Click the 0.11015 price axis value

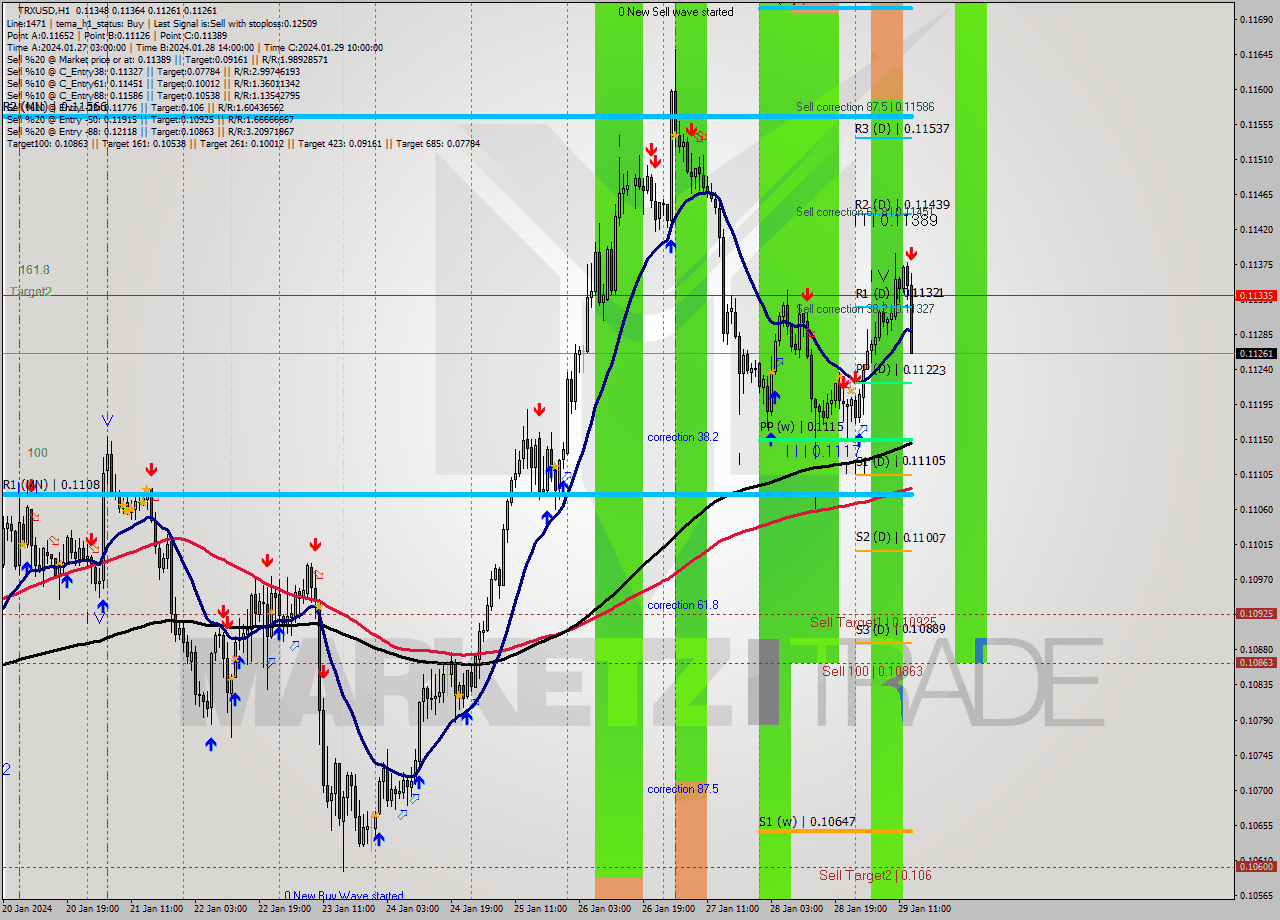1256,544
